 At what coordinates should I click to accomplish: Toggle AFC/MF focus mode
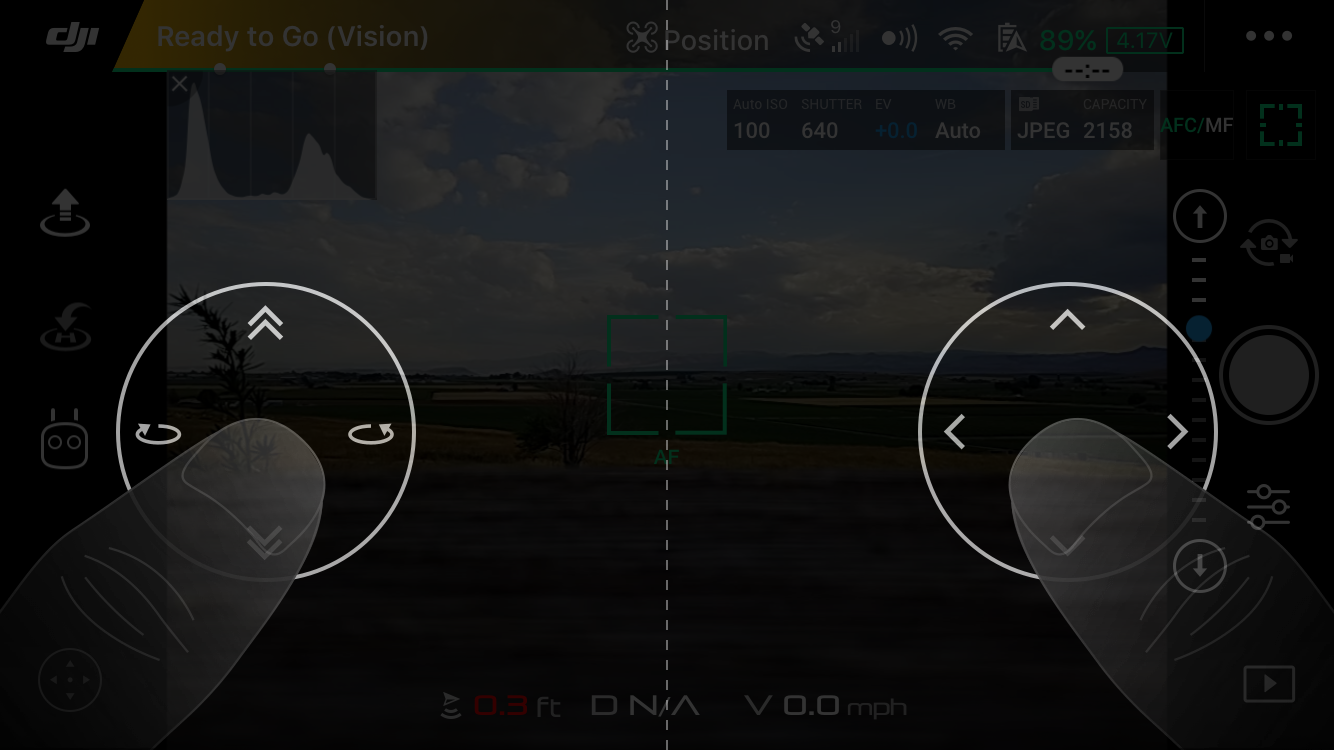1197,125
